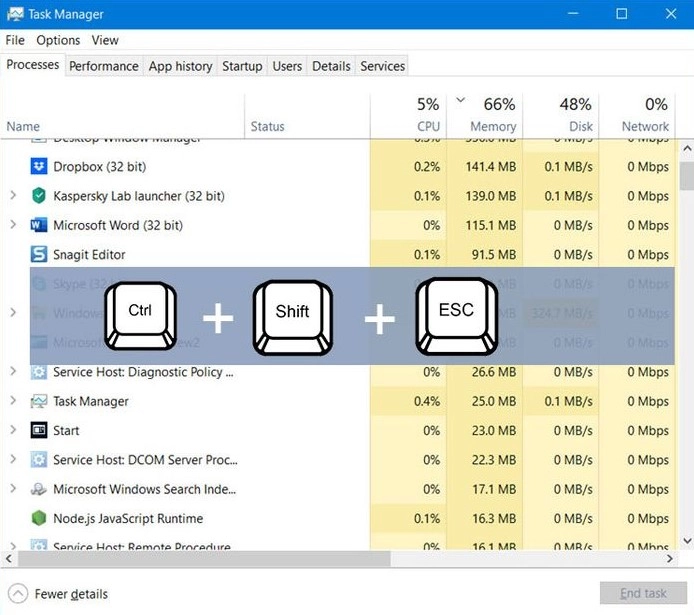Click the 91.5 MB memory value
The height and width of the screenshot is (615, 694).
494,254
